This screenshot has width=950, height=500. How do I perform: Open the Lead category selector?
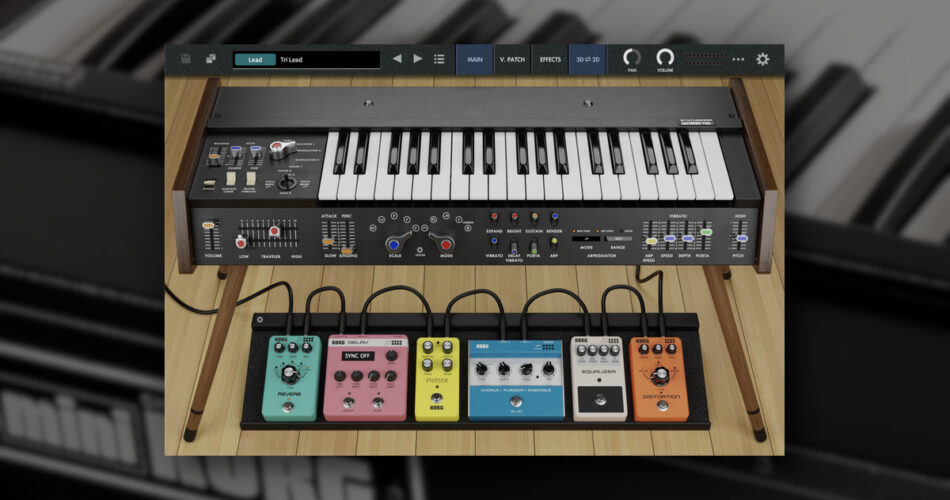pos(254,59)
